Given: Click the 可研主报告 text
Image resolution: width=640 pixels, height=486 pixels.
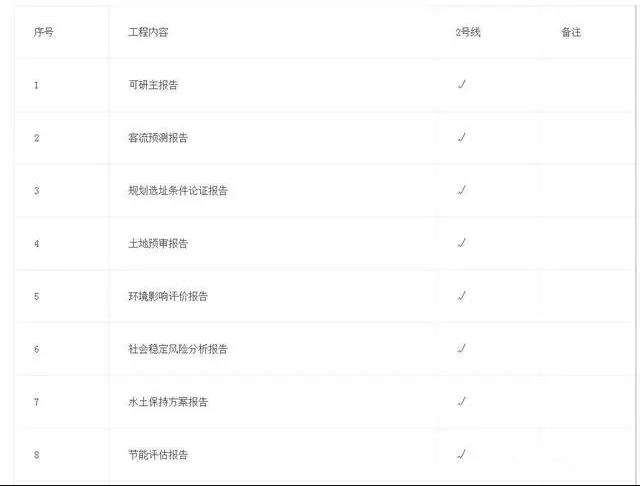Looking at the screenshot, I should pyautogui.click(x=153, y=85).
